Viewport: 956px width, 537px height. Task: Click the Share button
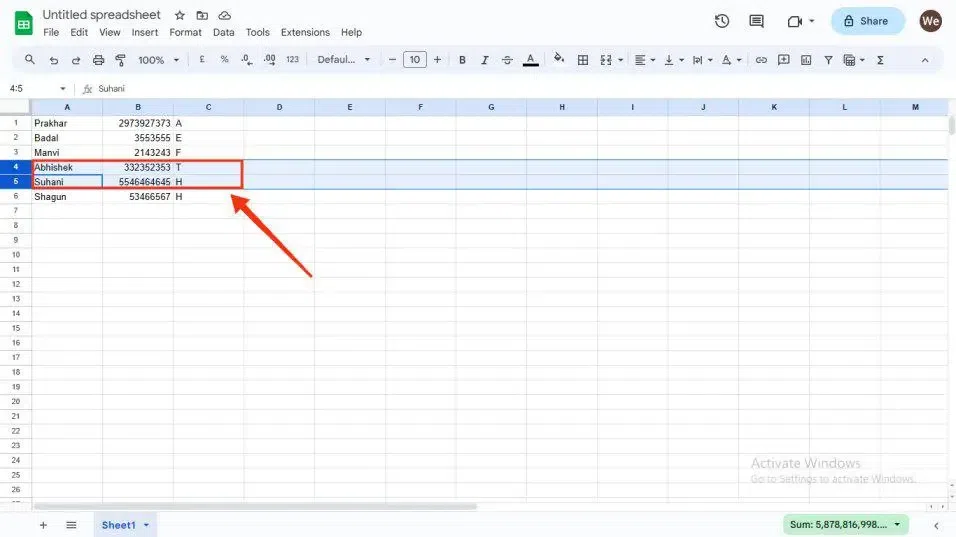(x=867, y=21)
